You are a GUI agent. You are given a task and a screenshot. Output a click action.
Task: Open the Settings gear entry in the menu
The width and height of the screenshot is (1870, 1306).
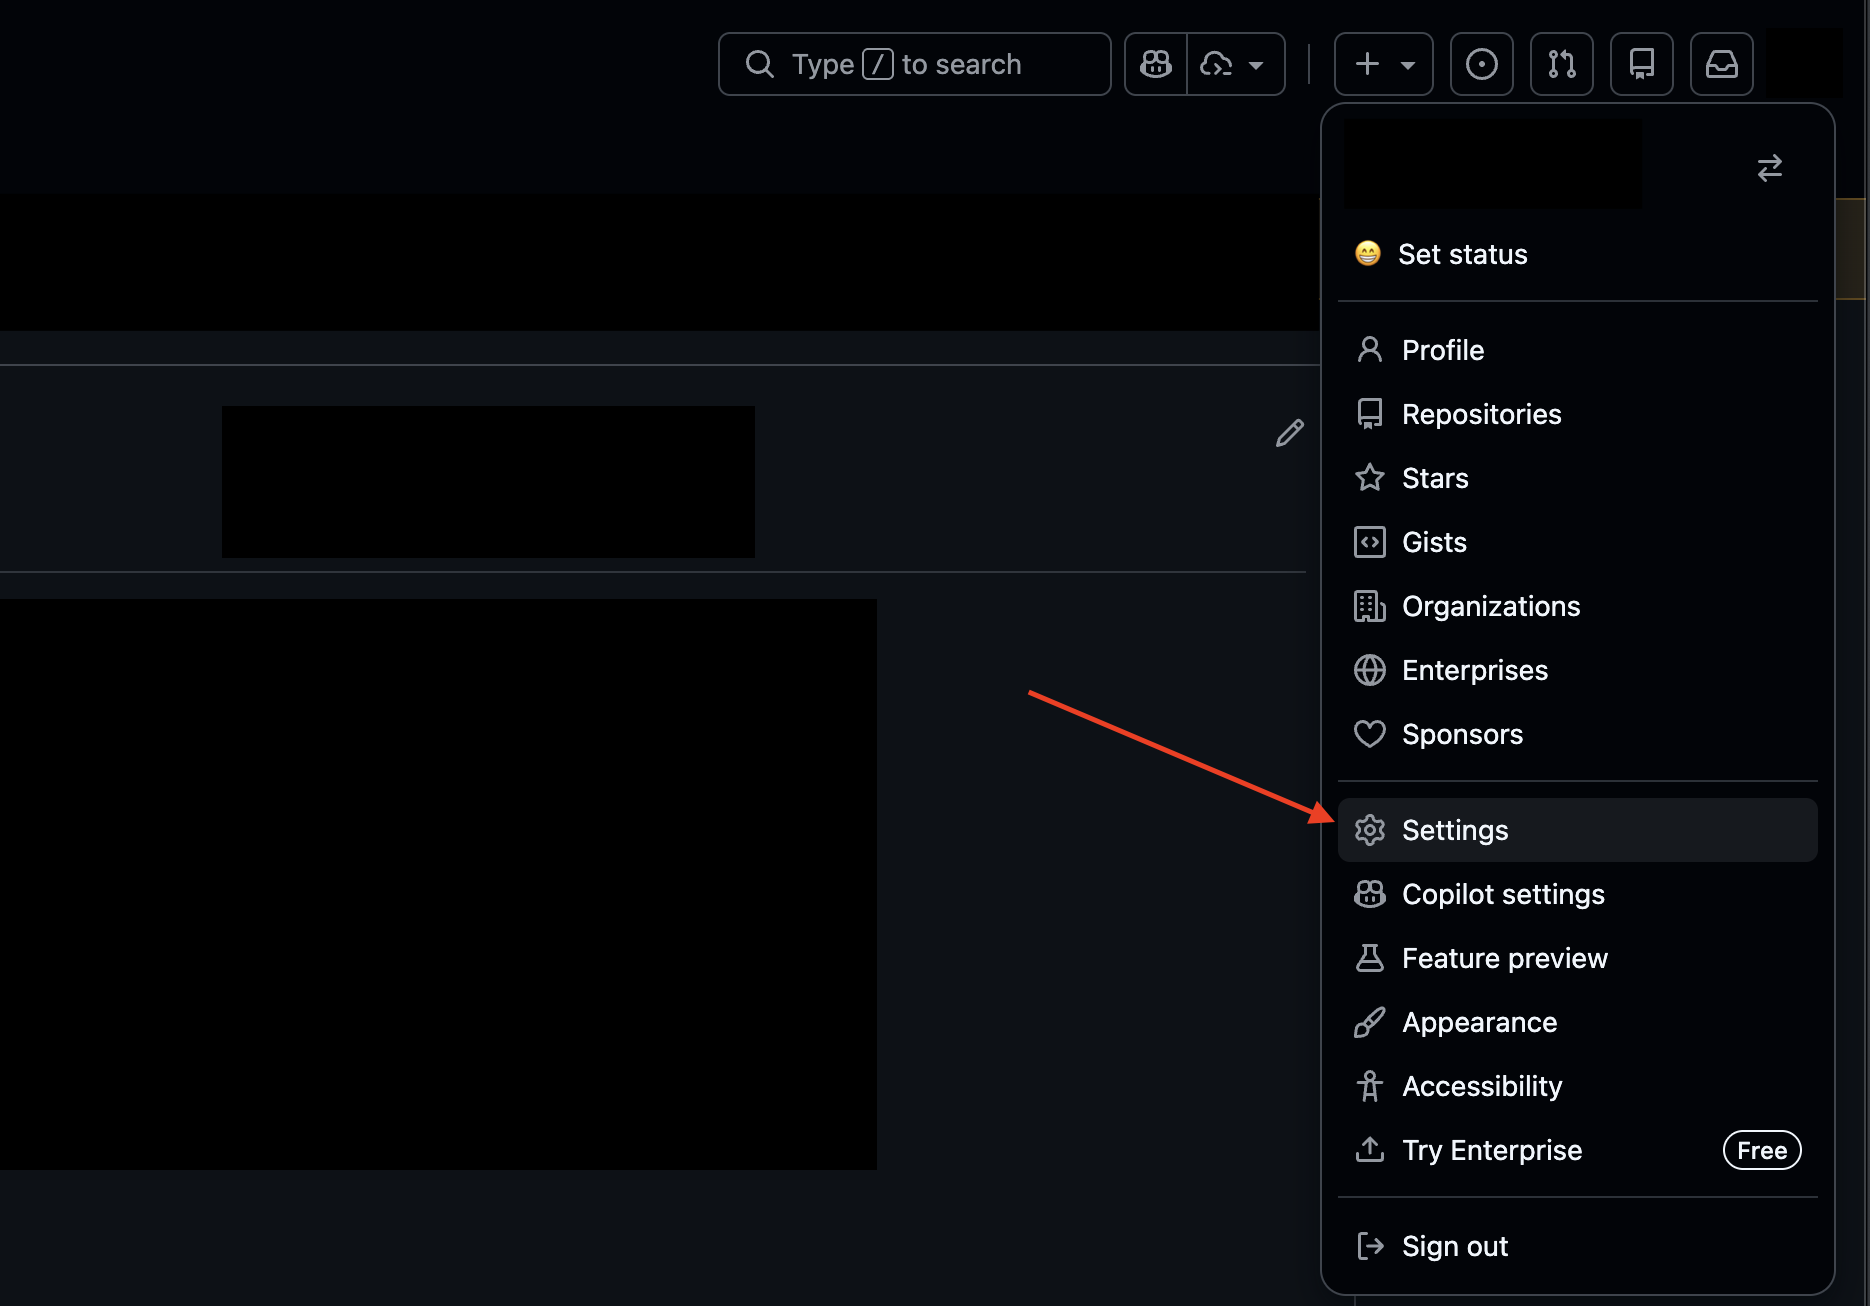tap(1455, 829)
